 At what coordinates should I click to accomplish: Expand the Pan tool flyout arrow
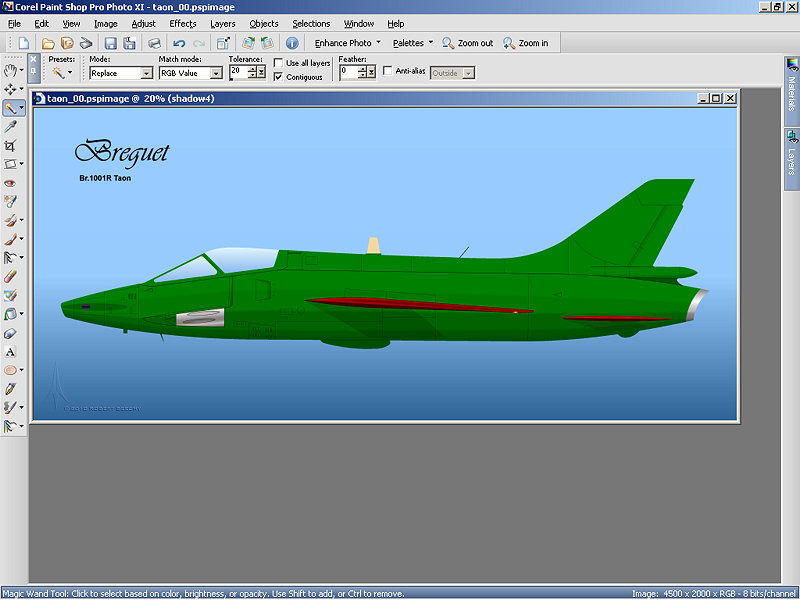pos(21,70)
